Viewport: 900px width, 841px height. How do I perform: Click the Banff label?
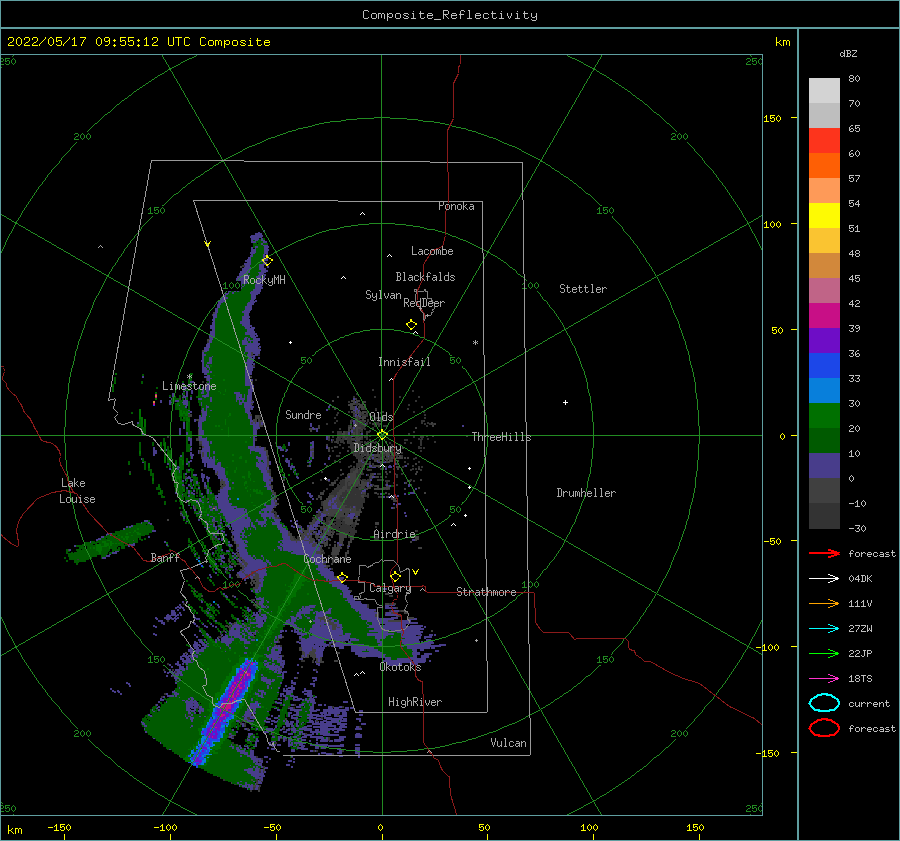pos(165,557)
